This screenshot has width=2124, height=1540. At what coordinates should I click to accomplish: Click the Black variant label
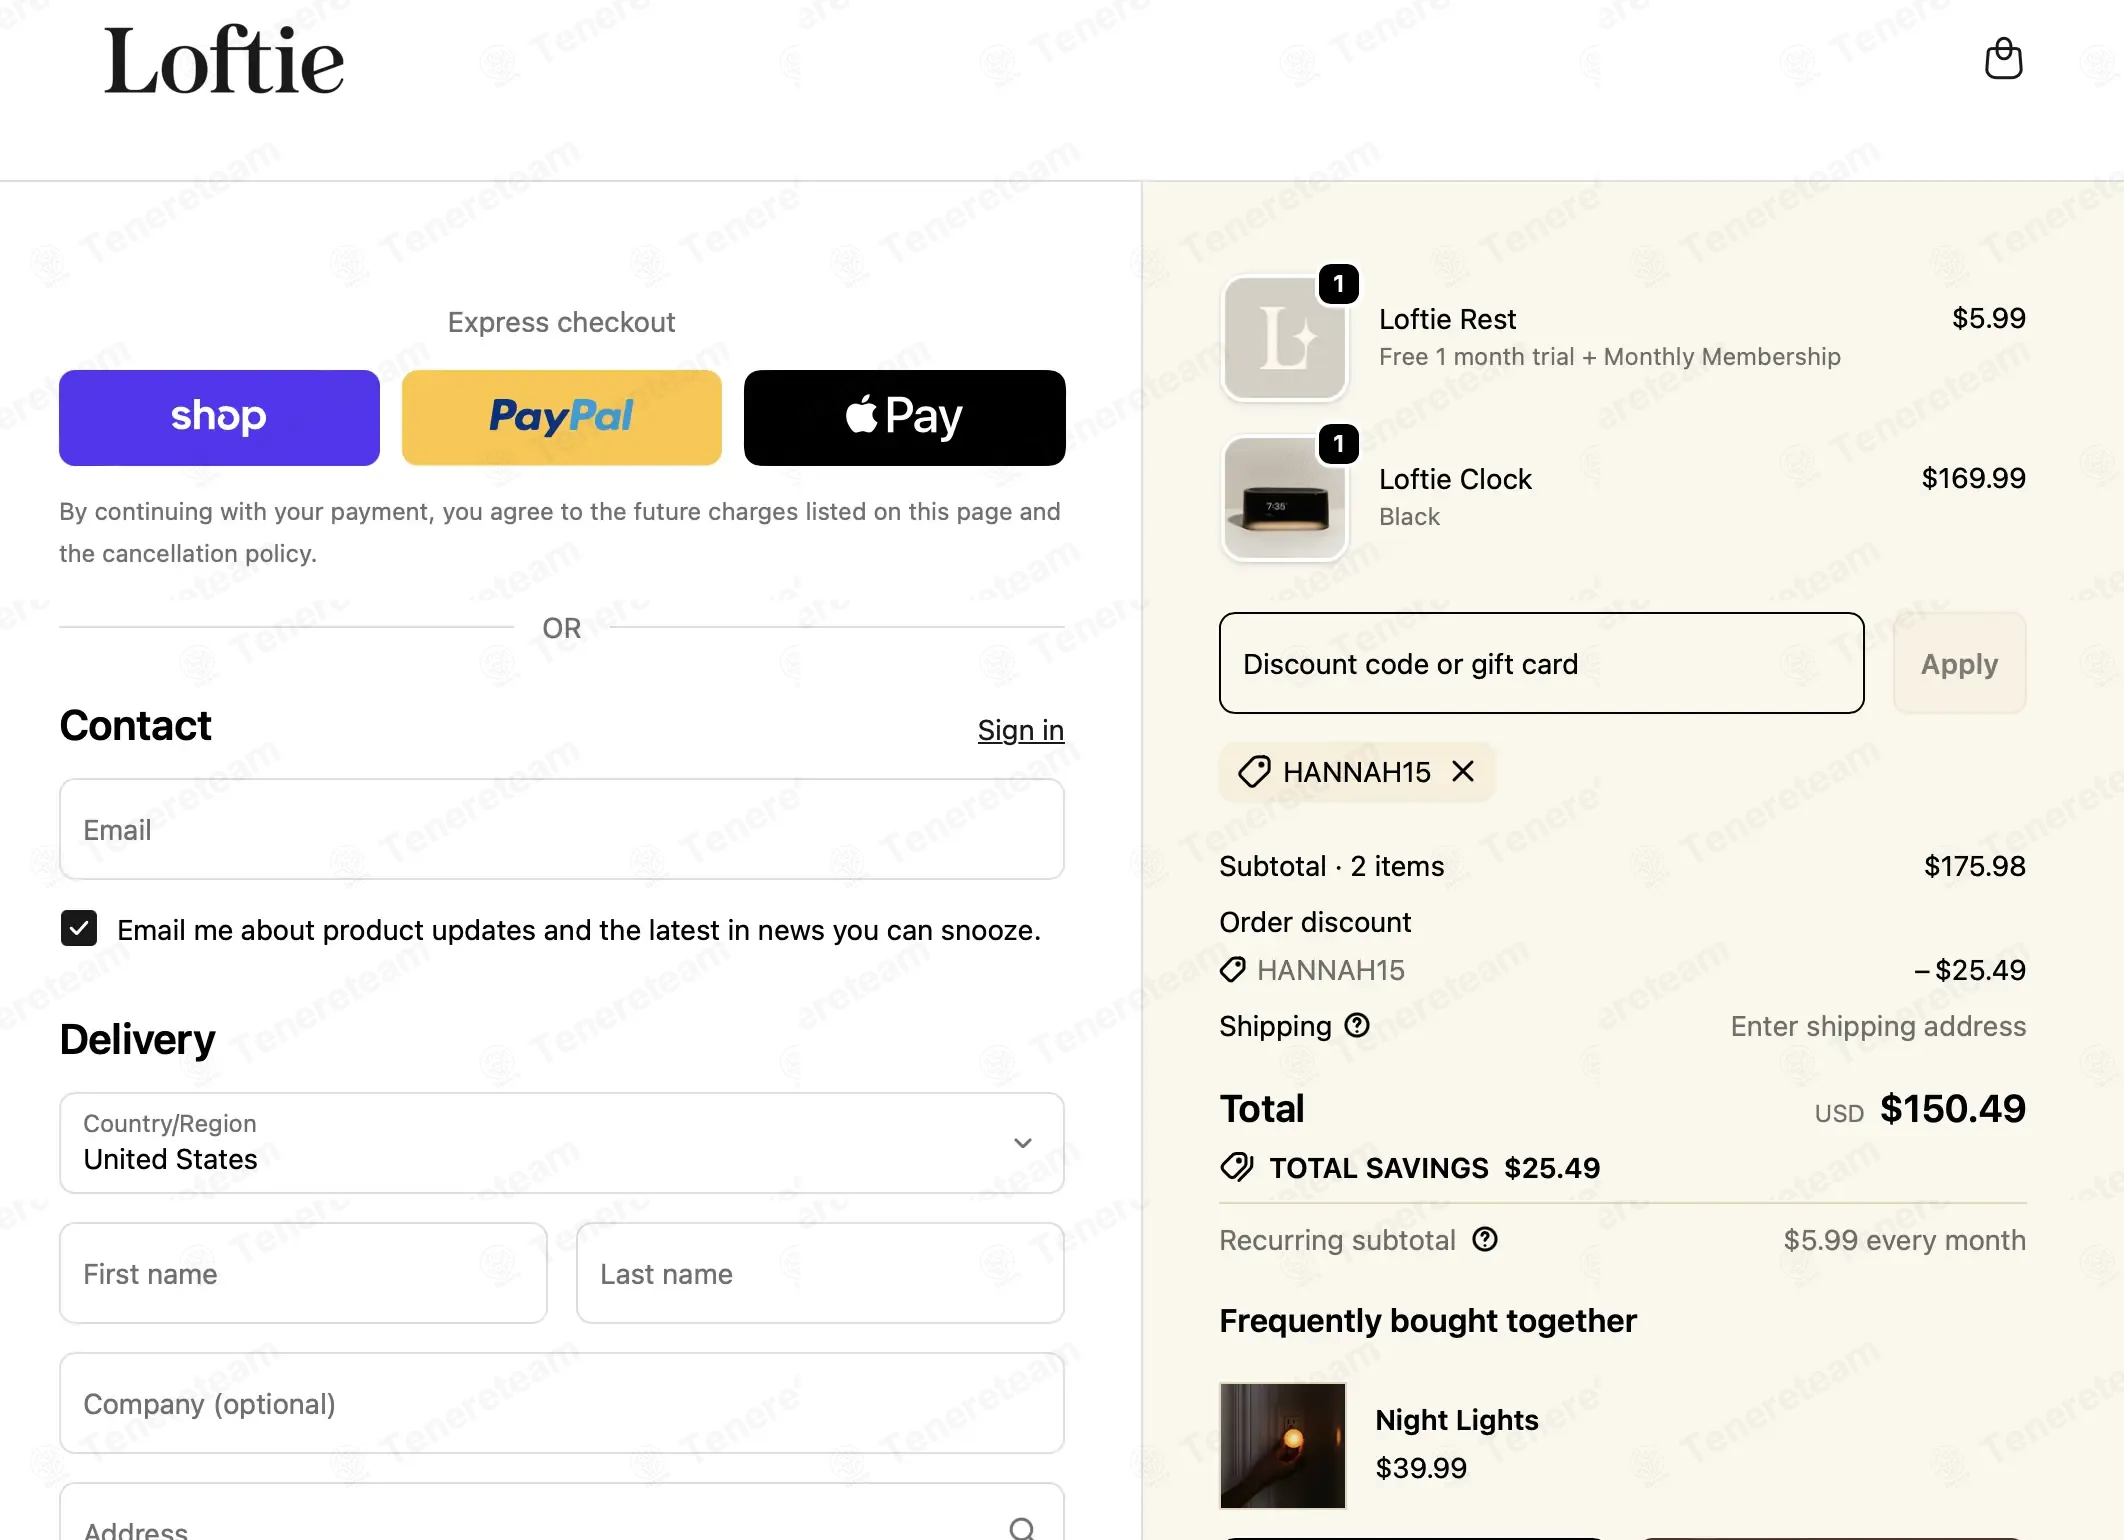1409,517
